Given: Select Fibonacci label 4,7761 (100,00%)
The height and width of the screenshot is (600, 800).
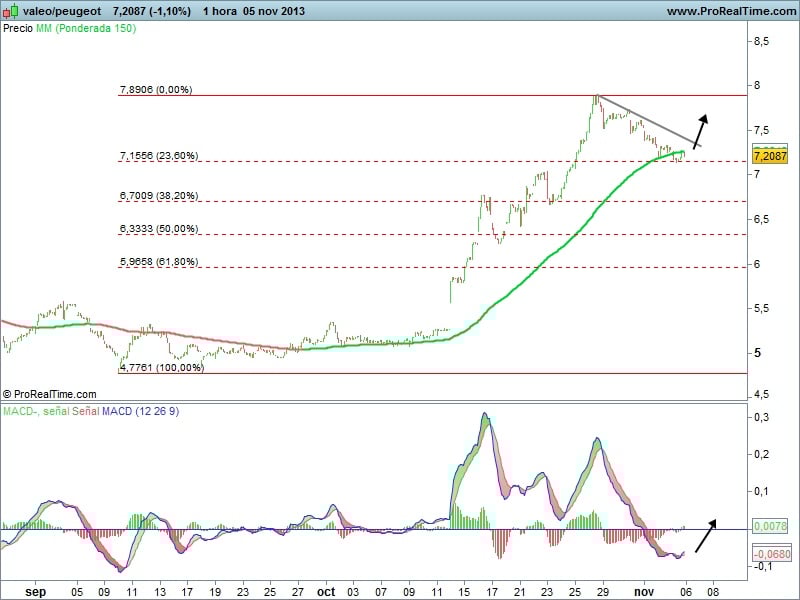Looking at the screenshot, I should click(x=162, y=367).
